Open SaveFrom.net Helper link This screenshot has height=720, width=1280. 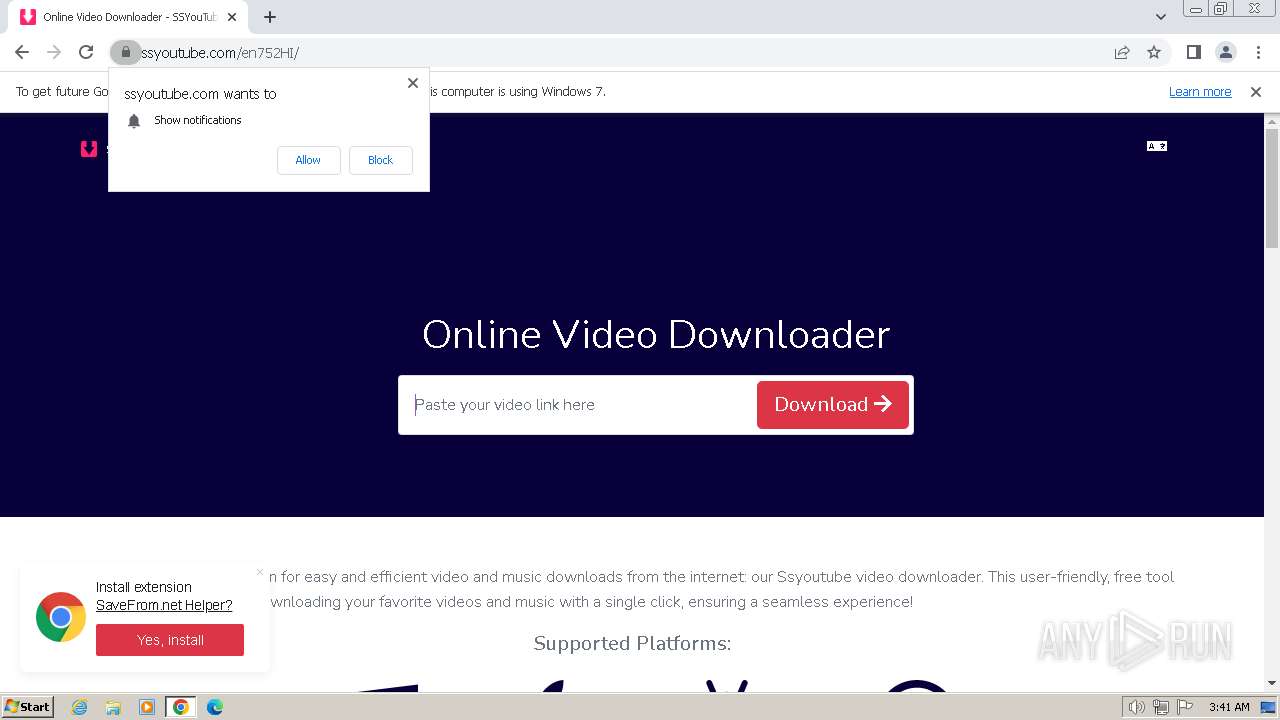pyautogui.click(x=164, y=605)
